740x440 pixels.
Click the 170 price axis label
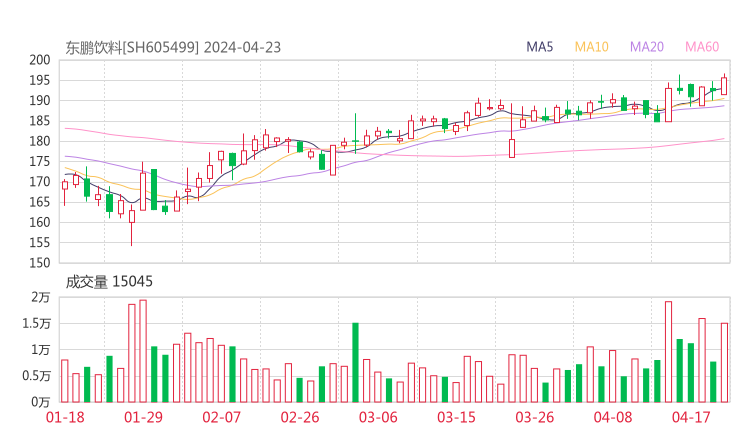click(40, 182)
